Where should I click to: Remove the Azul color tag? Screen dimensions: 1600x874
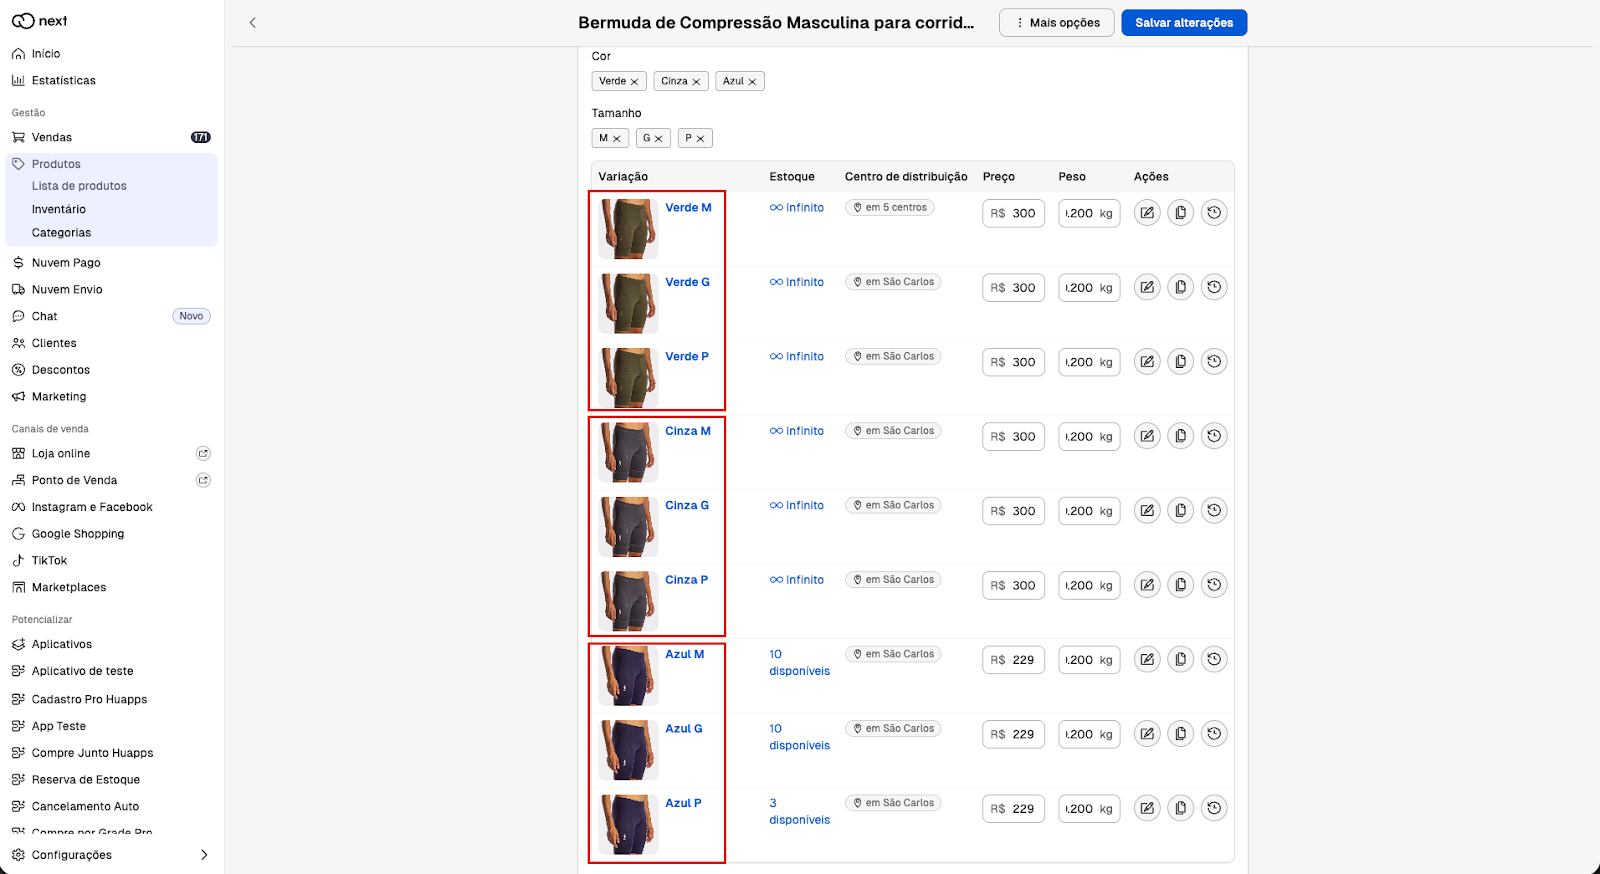(x=752, y=82)
